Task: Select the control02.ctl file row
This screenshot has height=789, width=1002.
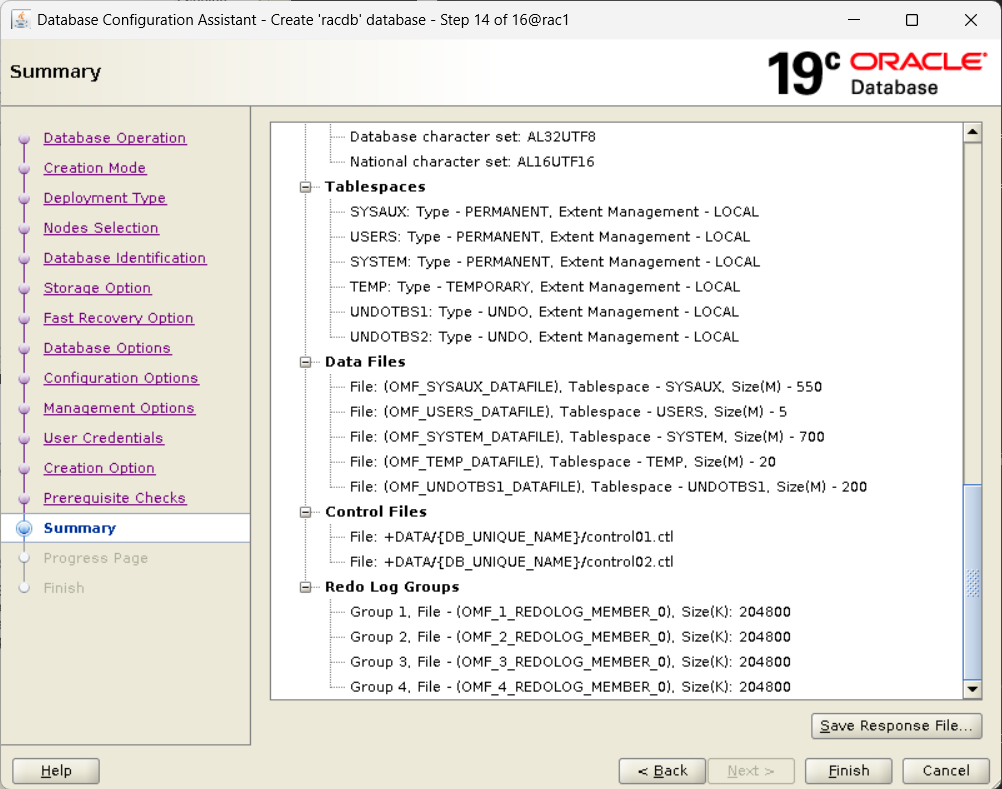Action: tap(511, 562)
